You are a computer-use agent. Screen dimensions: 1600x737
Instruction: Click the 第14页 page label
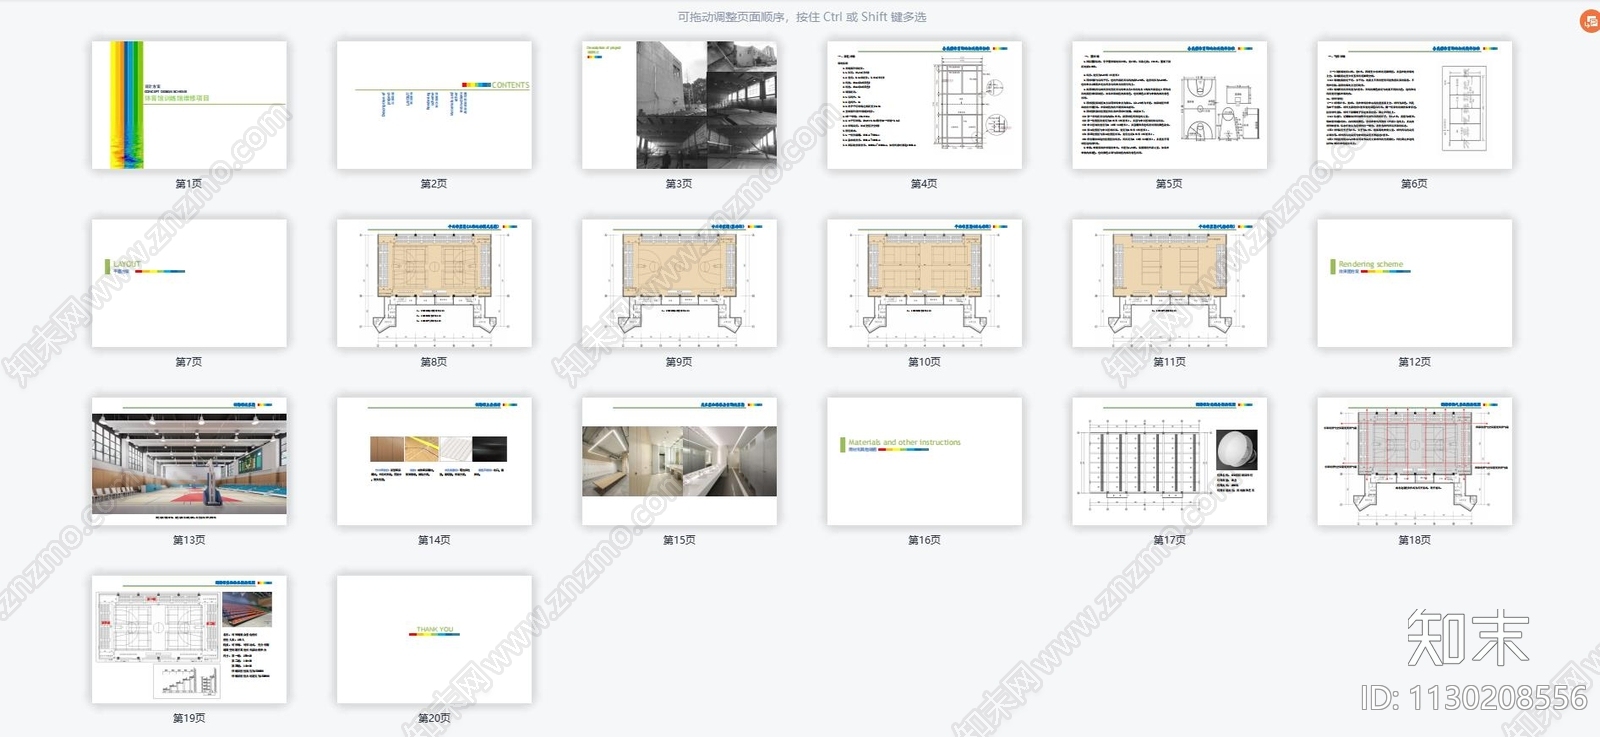pyautogui.click(x=434, y=540)
